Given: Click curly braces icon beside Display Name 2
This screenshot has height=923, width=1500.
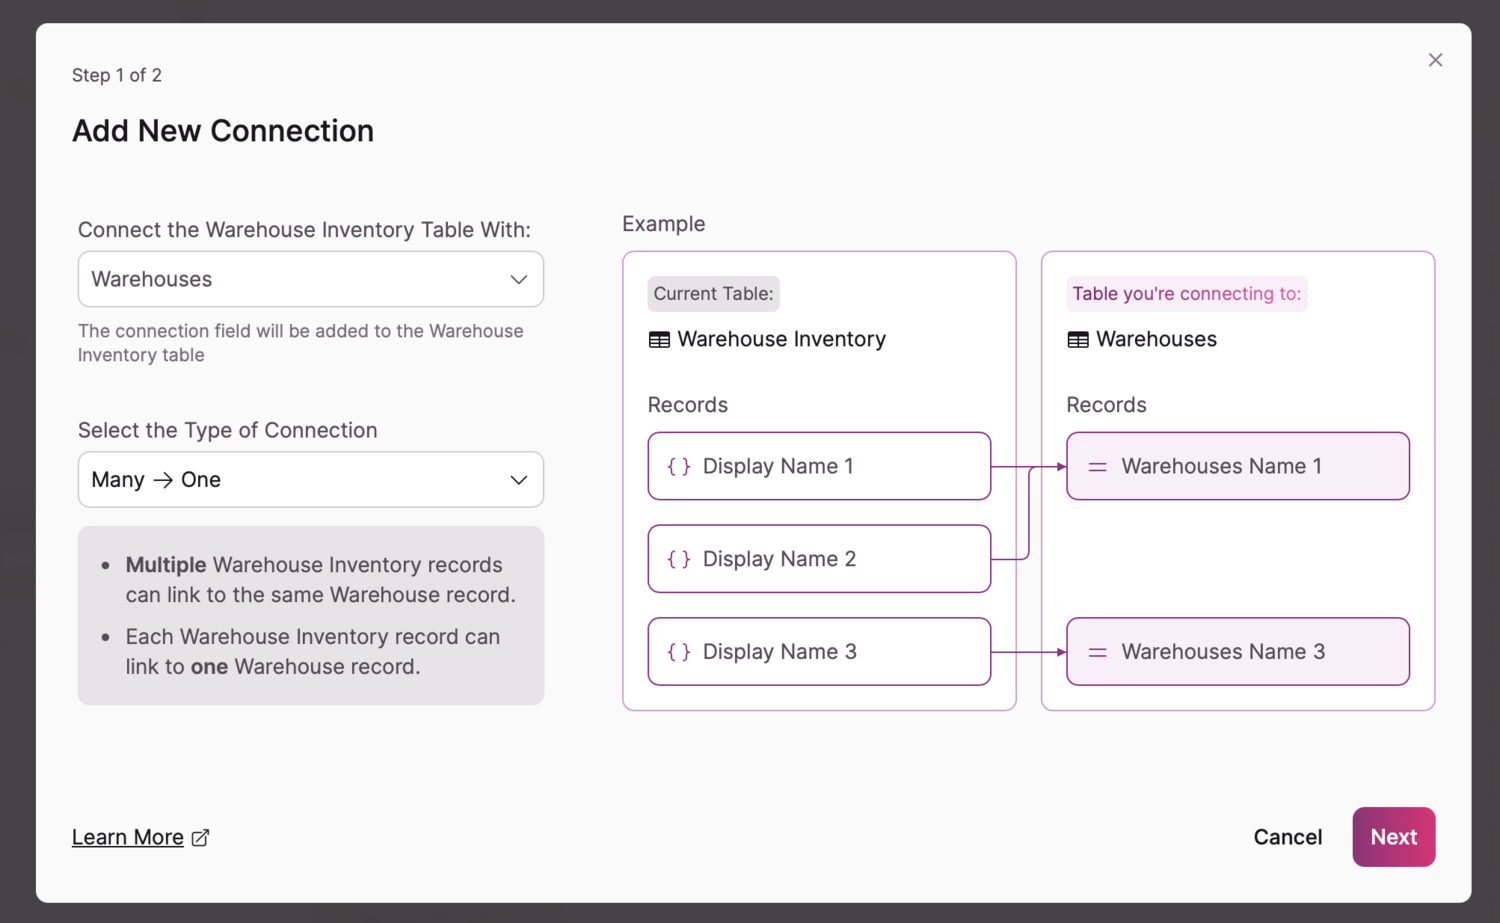Looking at the screenshot, I should [x=679, y=559].
